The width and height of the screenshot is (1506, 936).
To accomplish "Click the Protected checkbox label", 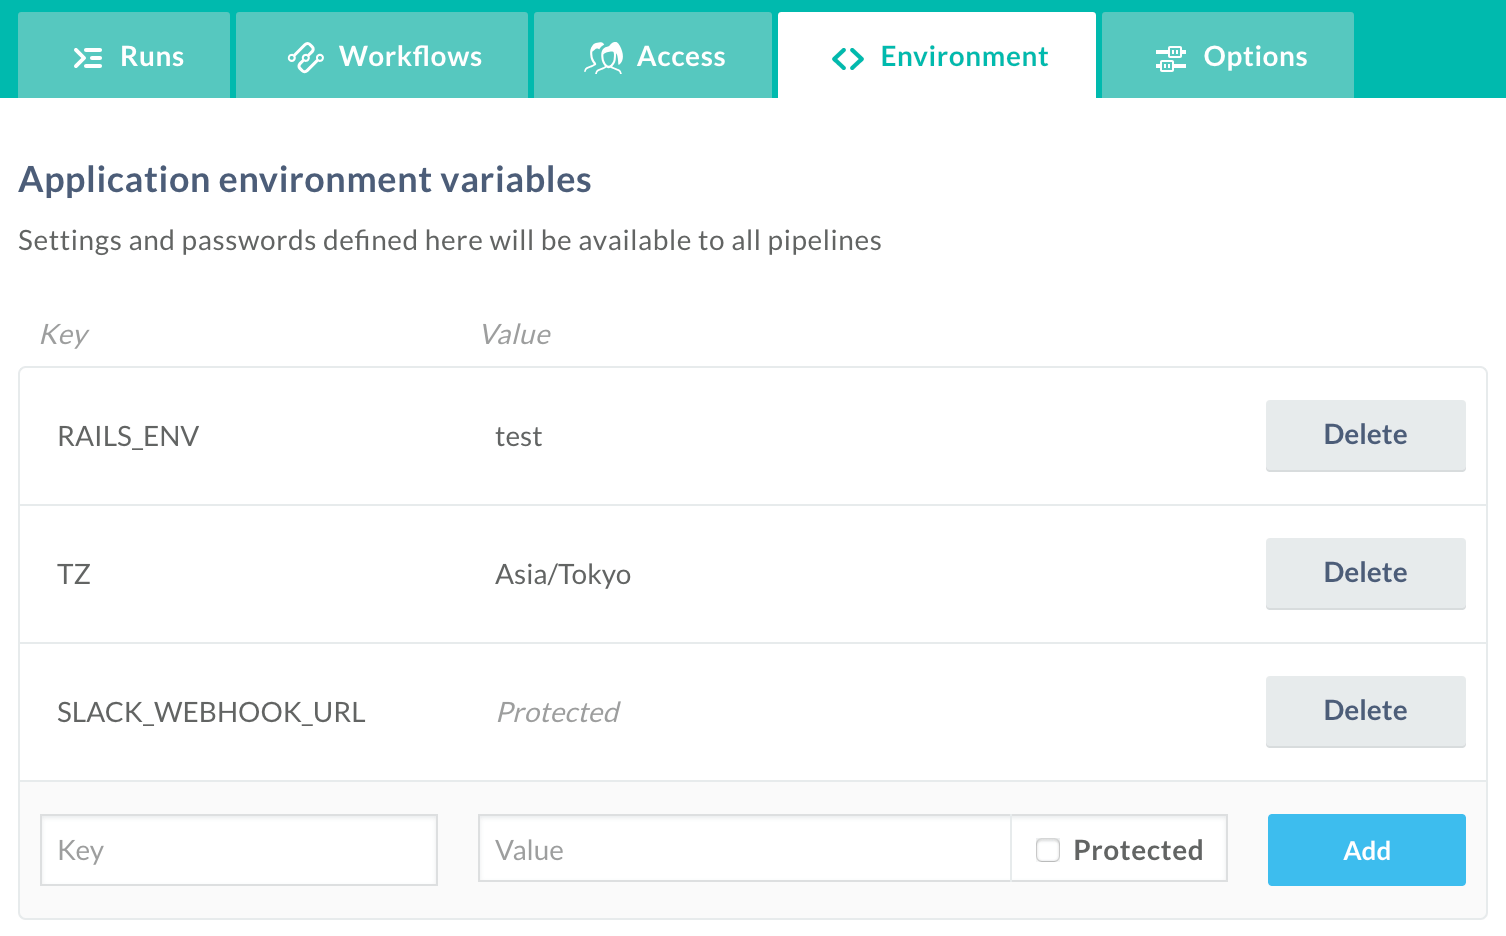I will (x=1138, y=850).
